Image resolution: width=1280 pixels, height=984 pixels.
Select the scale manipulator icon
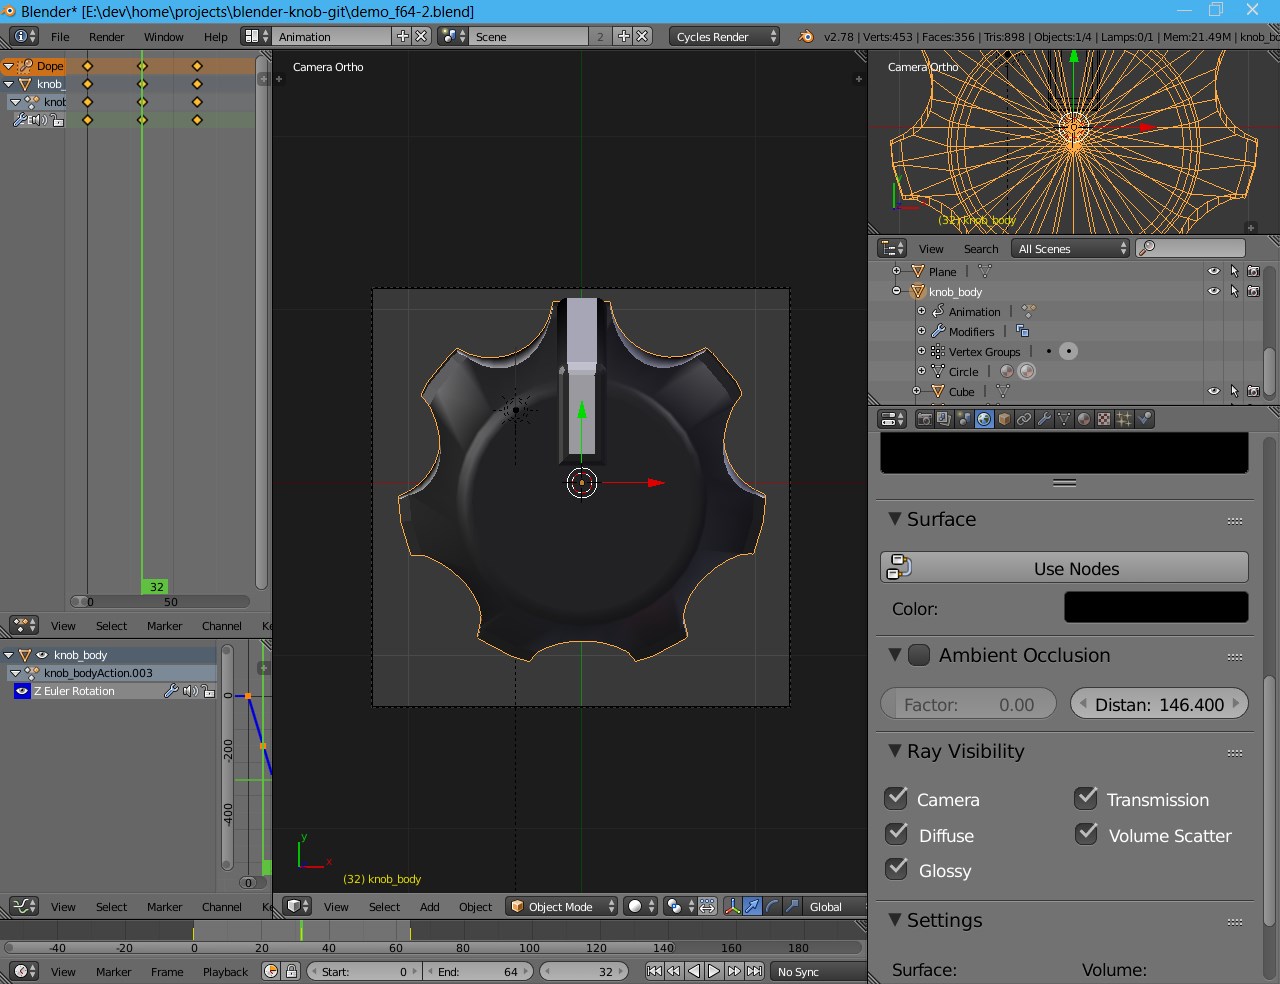[792, 906]
